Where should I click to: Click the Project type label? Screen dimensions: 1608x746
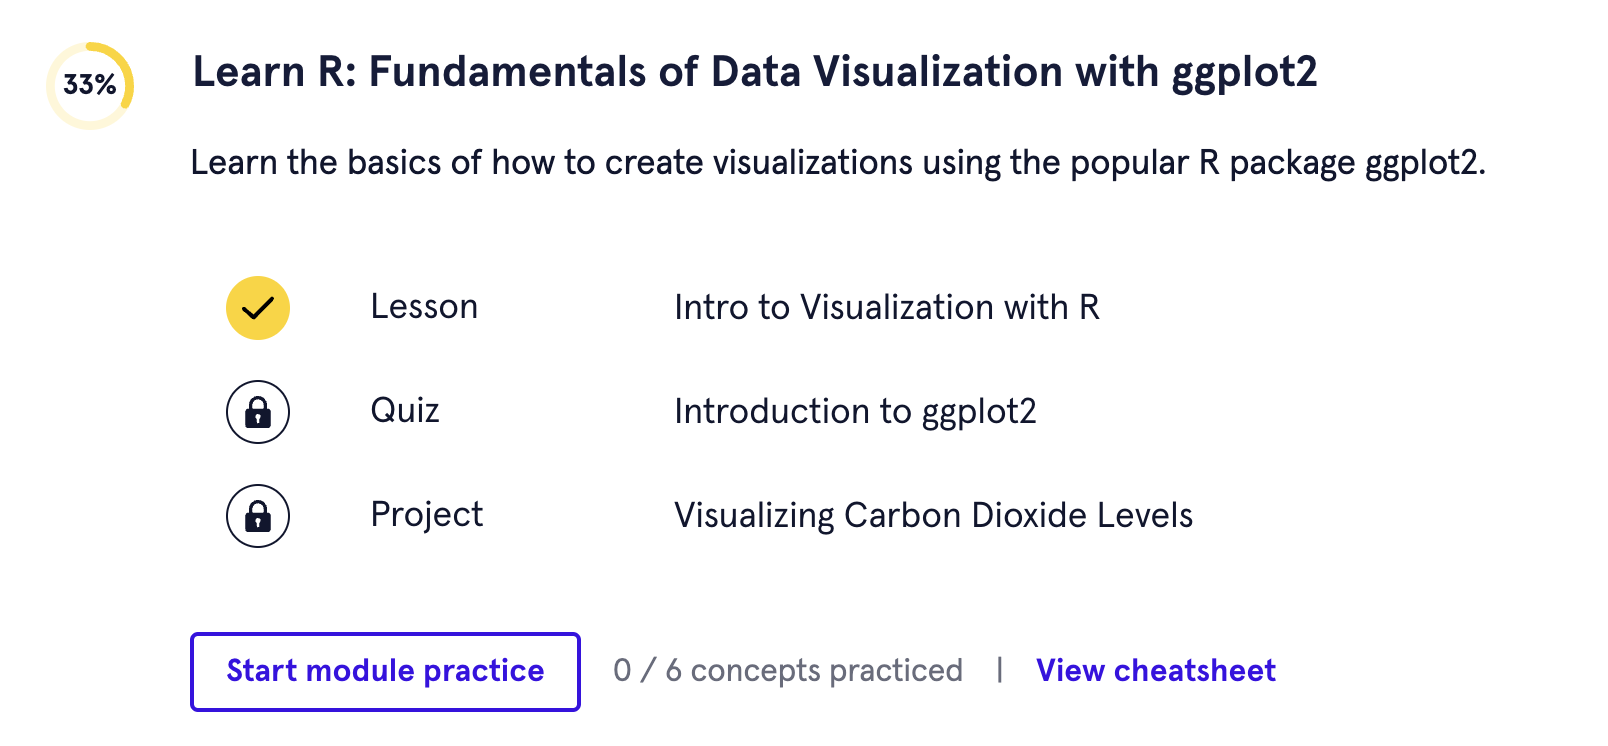[x=427, y=515]
